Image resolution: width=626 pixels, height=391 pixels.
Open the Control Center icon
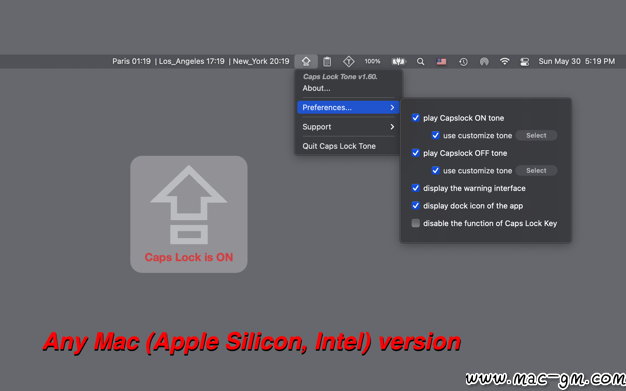(525, 62)
